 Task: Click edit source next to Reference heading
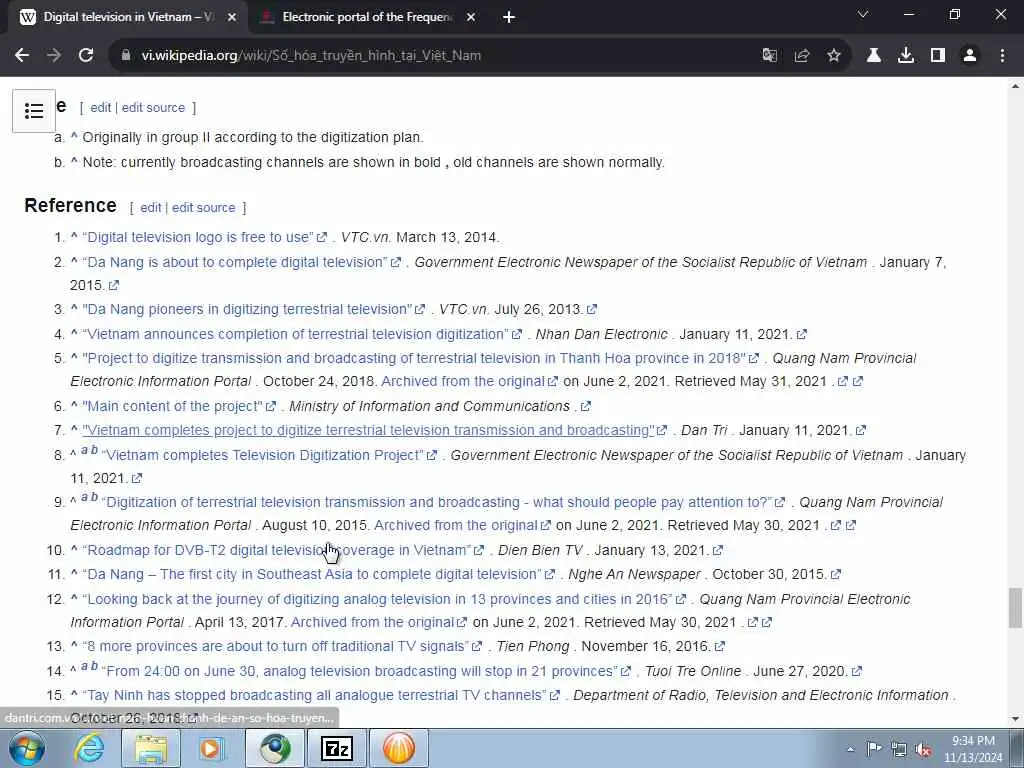click(203, 208)
